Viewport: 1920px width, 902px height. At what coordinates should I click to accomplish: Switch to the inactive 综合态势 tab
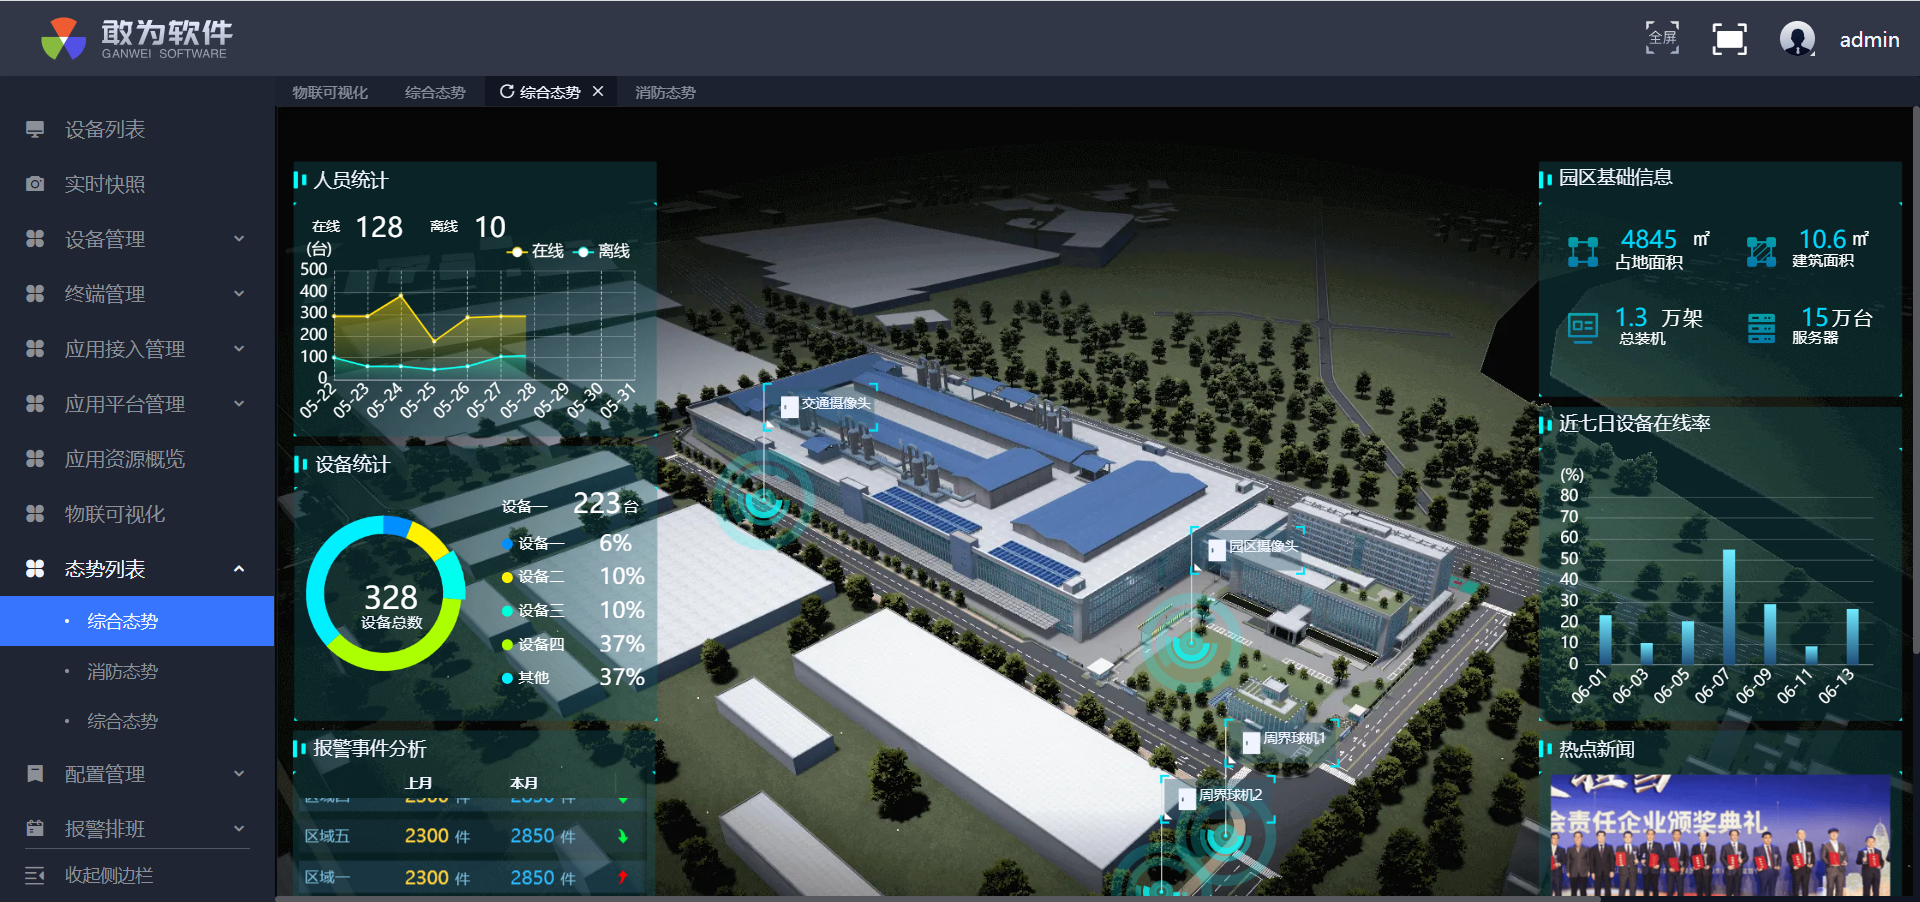click(435, 92)
